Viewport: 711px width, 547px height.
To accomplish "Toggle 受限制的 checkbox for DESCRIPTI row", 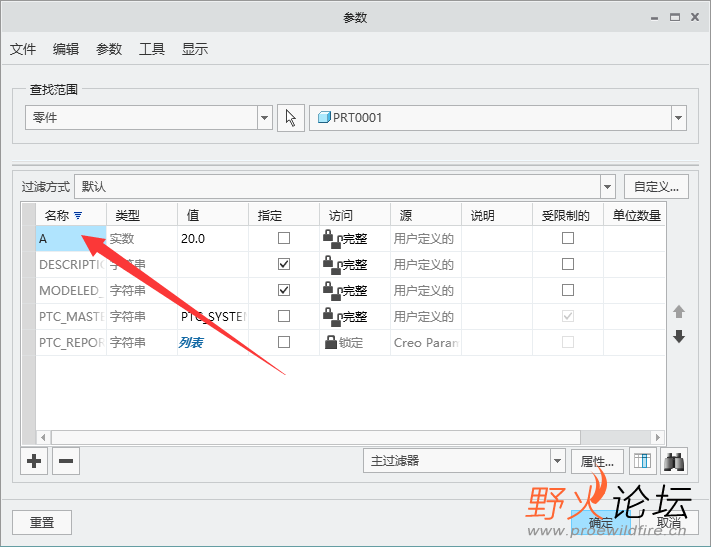I will click(x=568, y=264).
